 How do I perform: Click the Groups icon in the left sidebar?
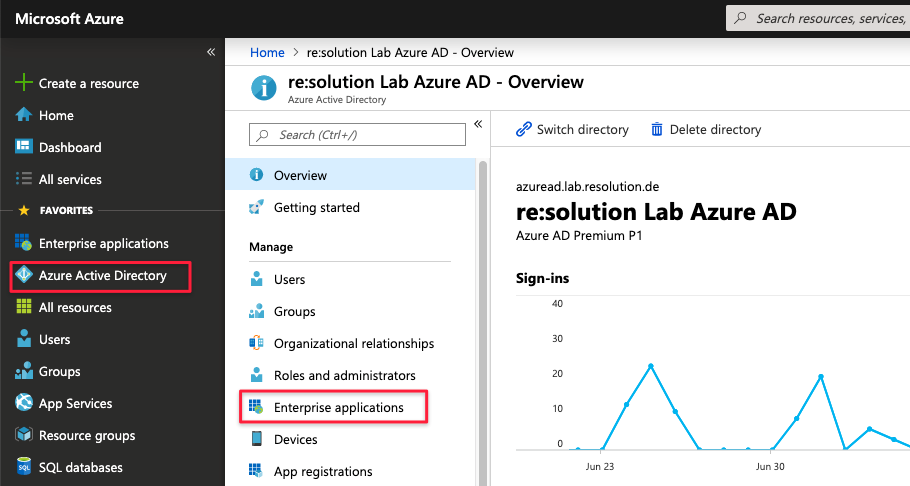[24, 370]
